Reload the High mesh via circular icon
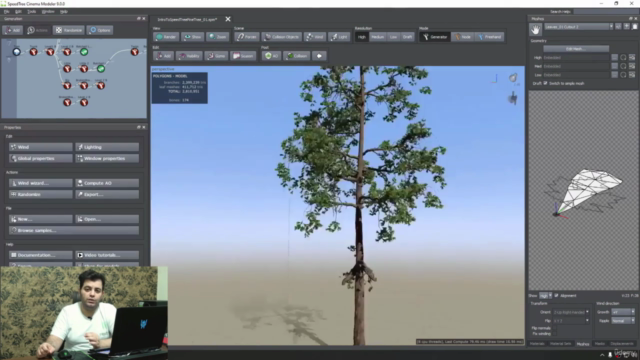This screenshot has width=640, height=360. point(623,58)
